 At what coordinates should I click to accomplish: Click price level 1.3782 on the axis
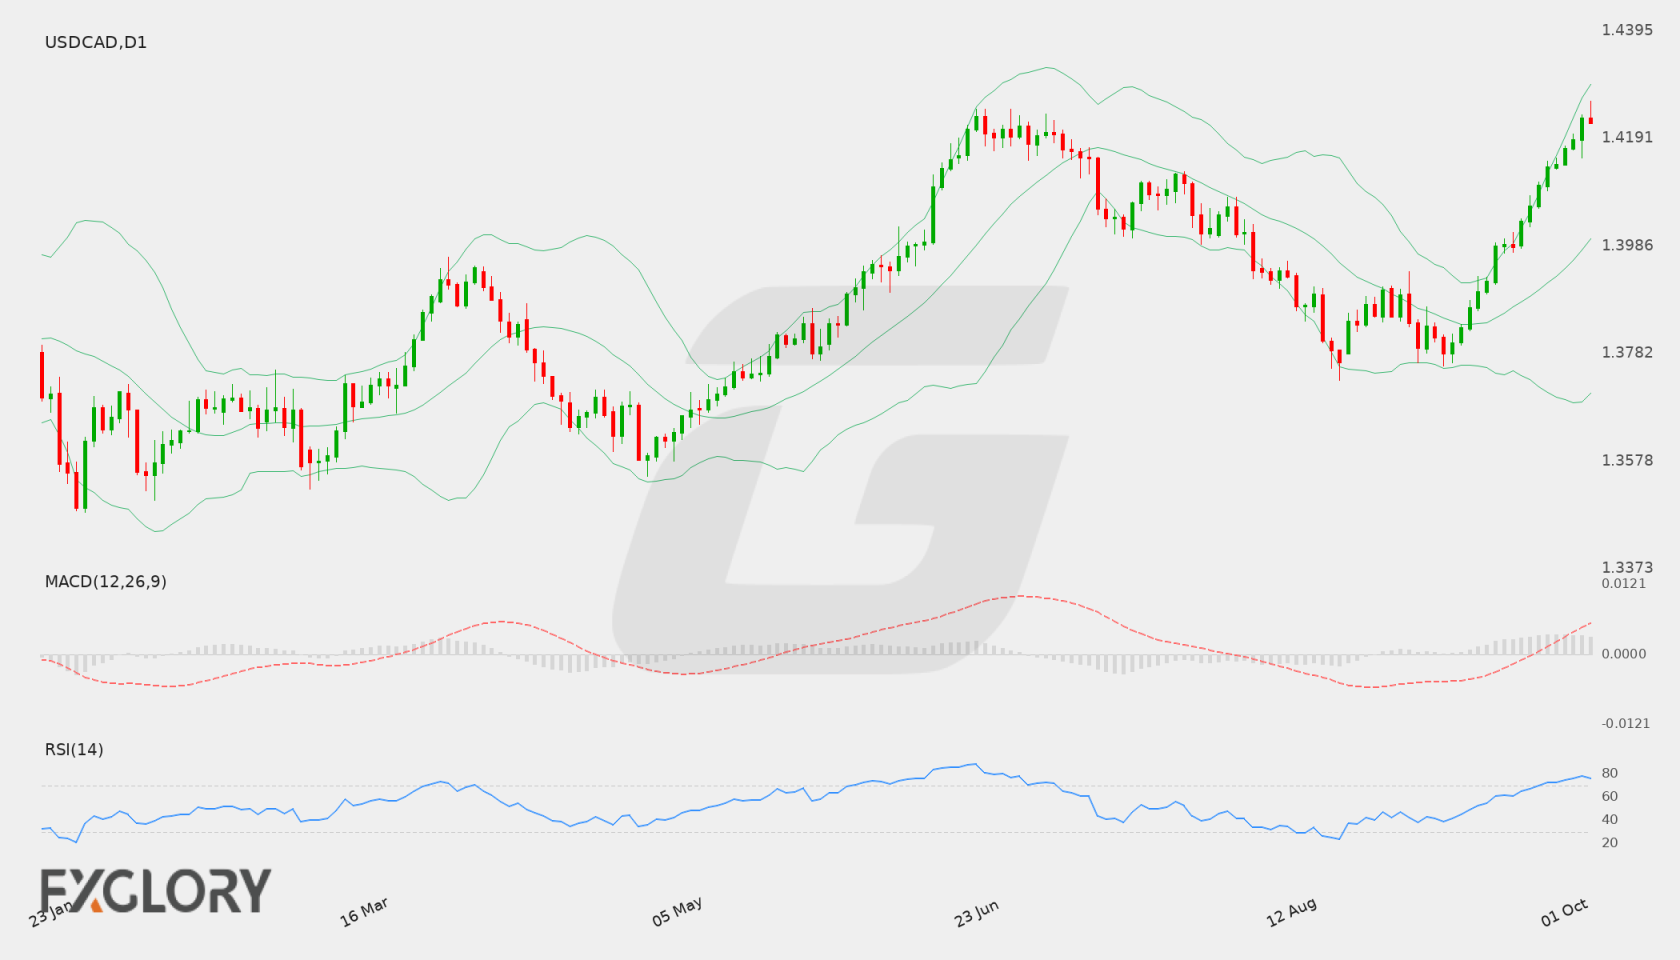pos(1627,352)
